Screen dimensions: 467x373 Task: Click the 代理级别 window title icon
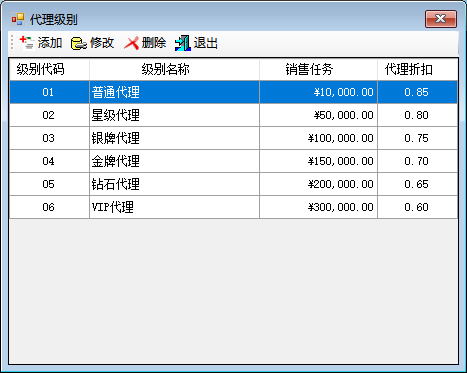[18, 19]
